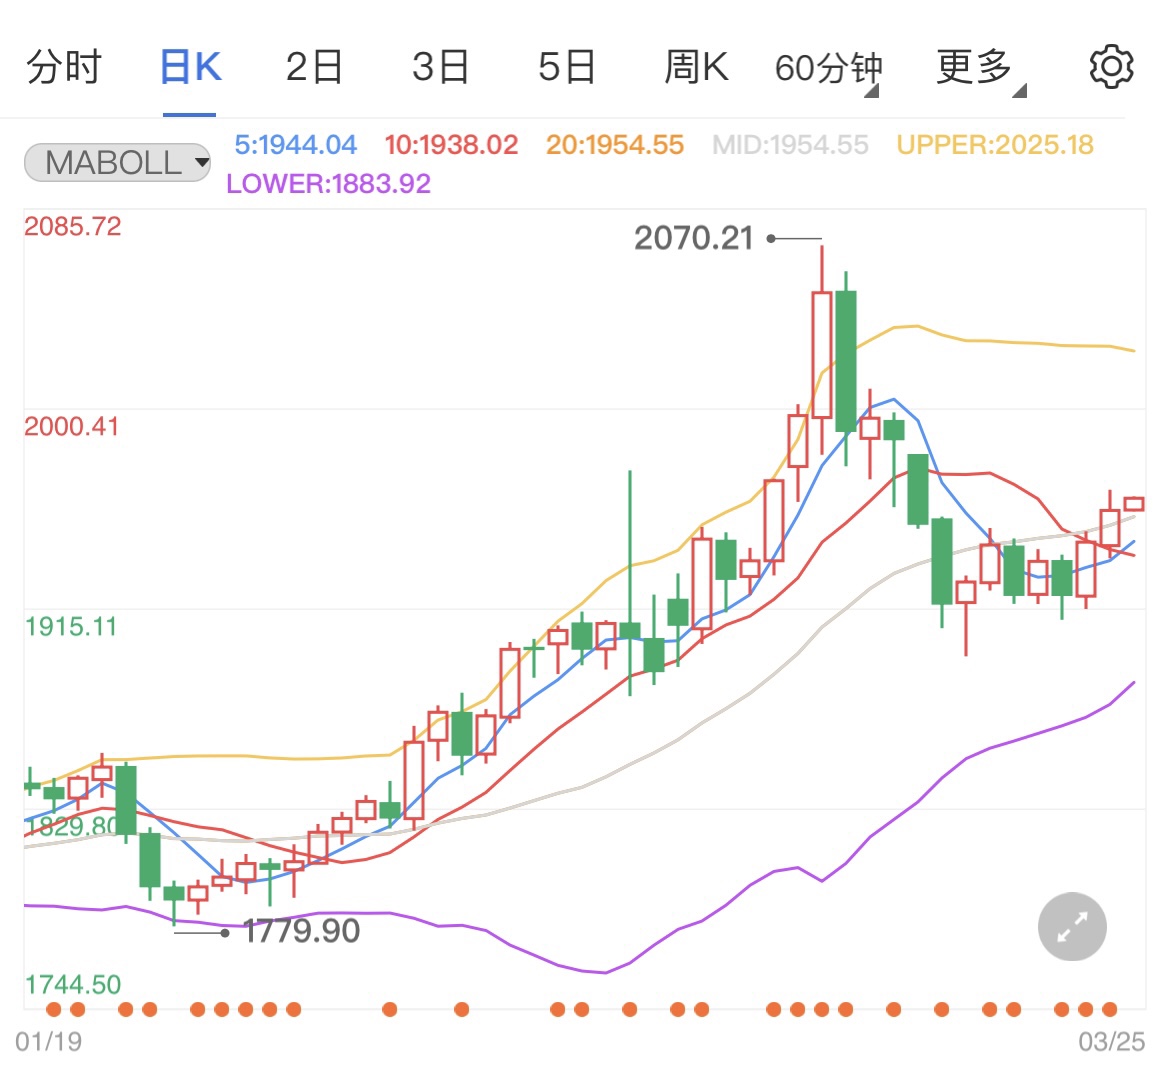Click the 1779.90 low price marker

301,931
